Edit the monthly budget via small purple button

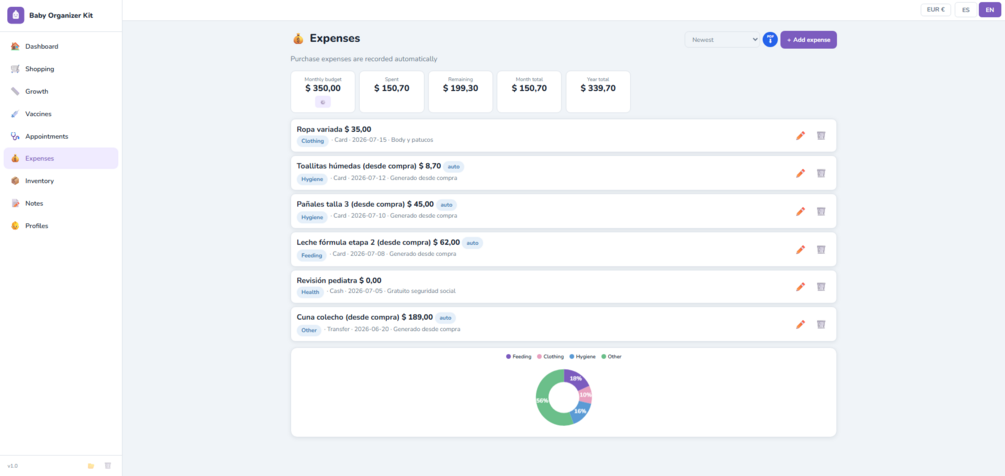pyautogui.click(x=322, y=102)
